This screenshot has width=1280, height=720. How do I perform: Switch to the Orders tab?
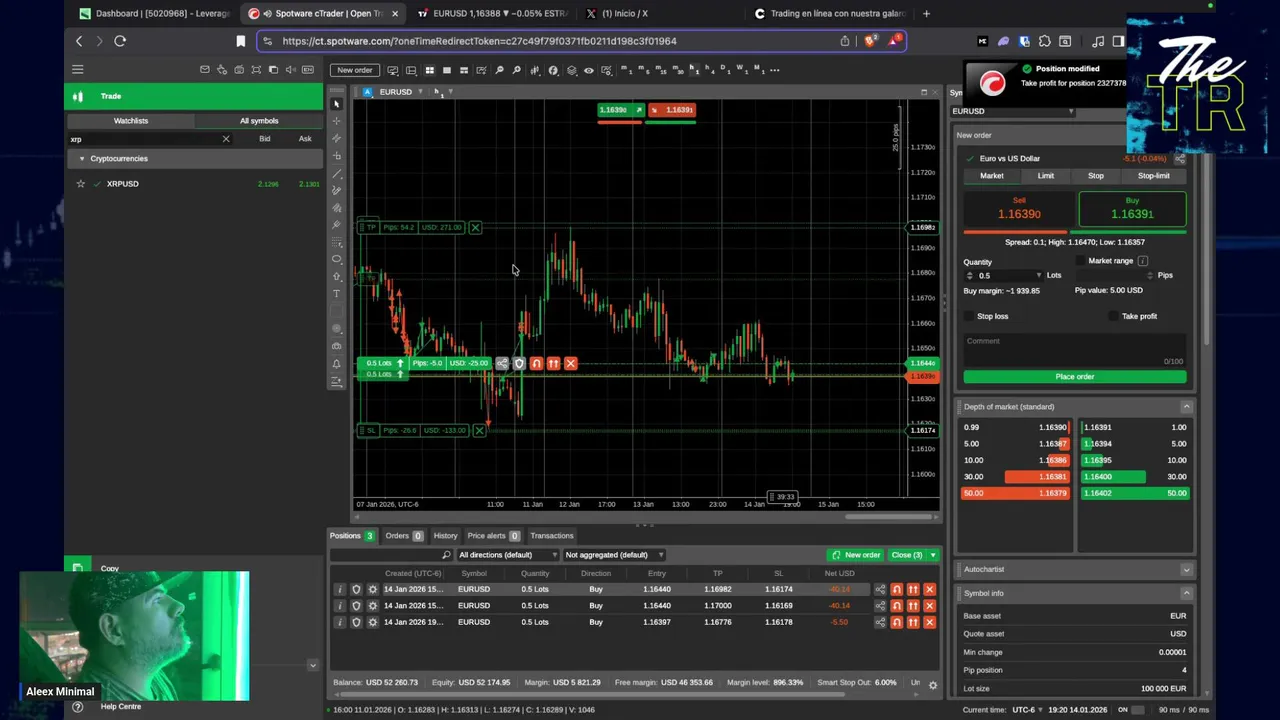coord(404,536)
